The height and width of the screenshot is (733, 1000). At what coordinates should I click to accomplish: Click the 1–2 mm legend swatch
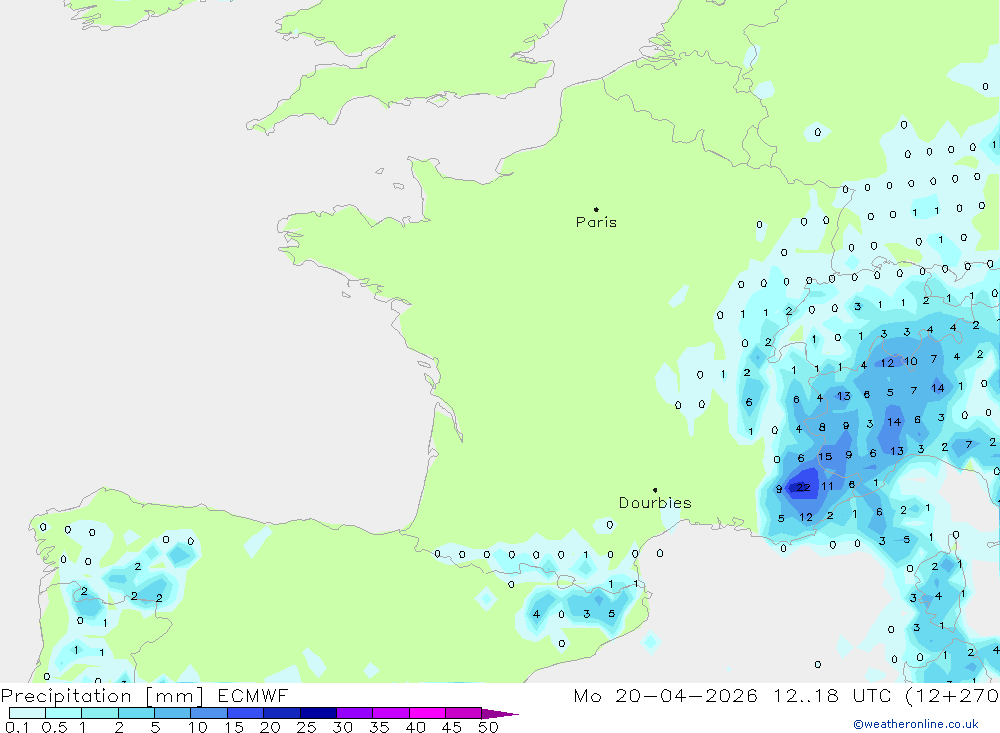pyautogui.click(x=100, y=713)
